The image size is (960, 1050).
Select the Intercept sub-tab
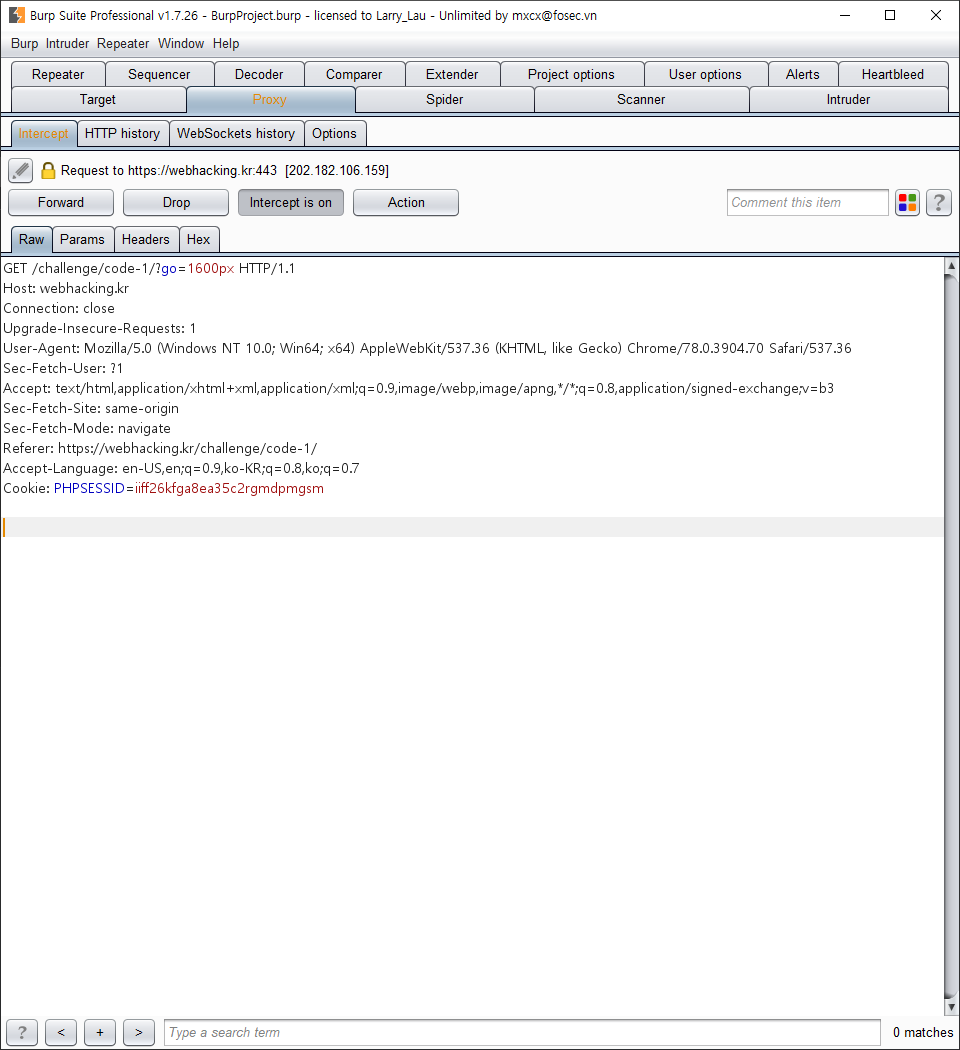pos(44,133)
